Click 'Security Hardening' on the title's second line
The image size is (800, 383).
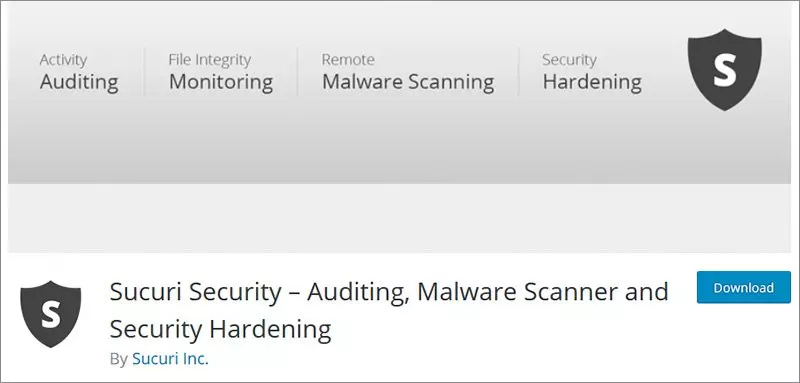click(220, 329)
